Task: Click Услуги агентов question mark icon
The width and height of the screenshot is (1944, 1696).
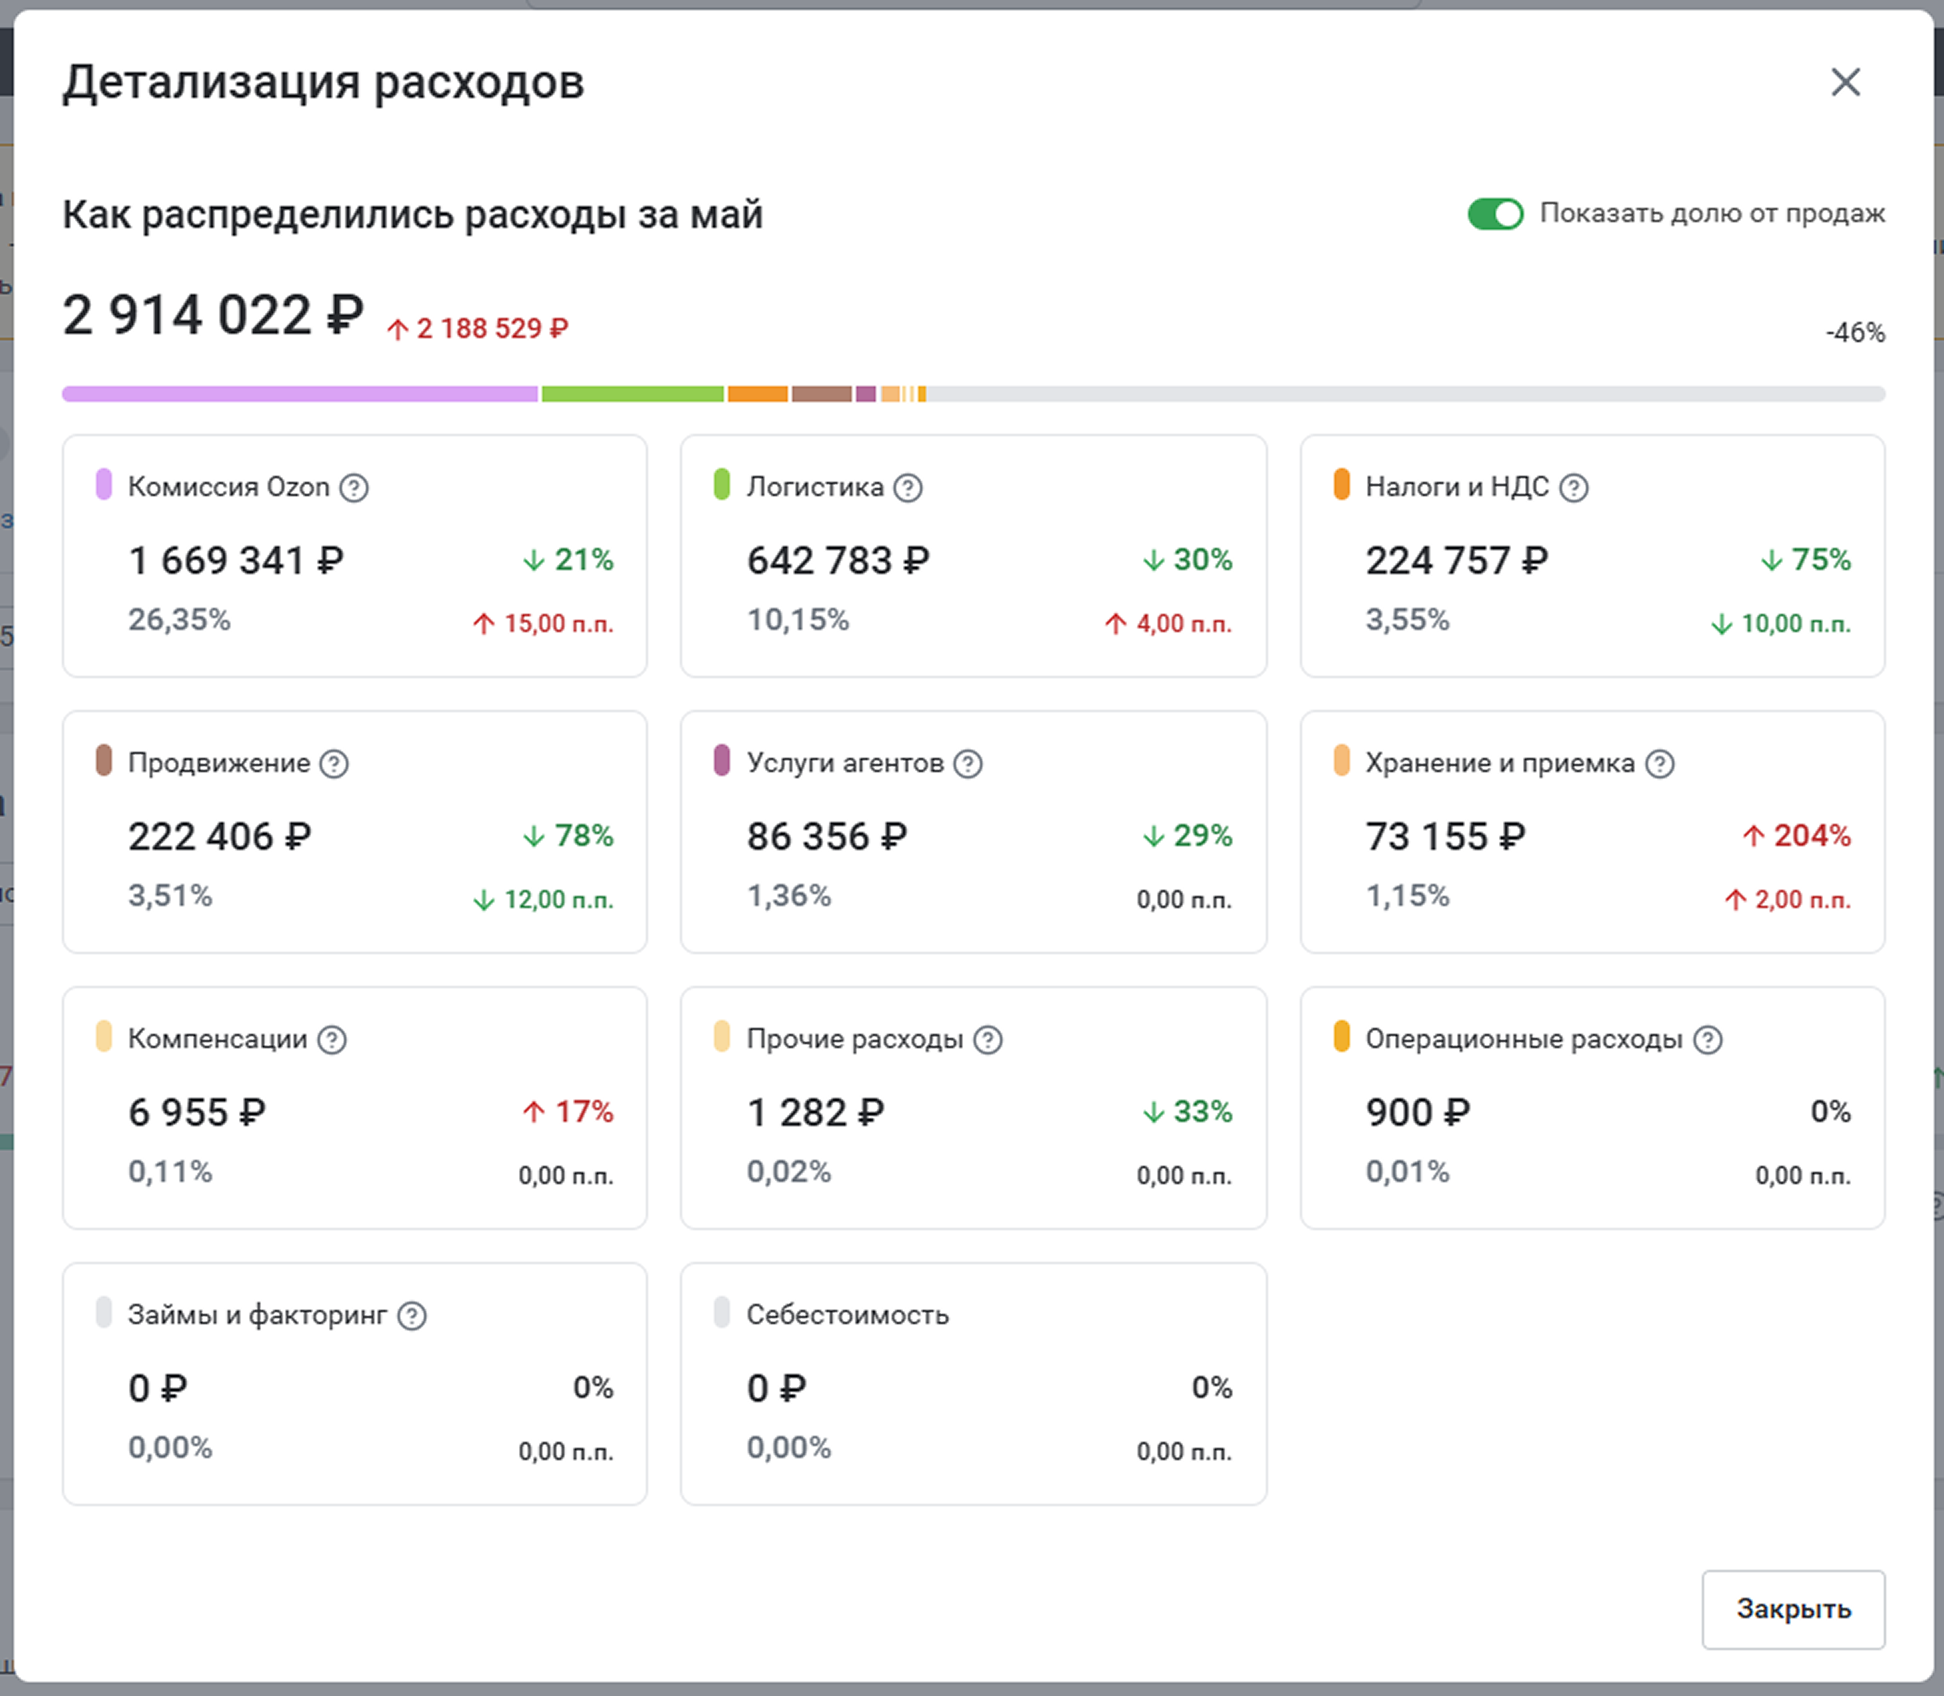Action: coord(968,764)
